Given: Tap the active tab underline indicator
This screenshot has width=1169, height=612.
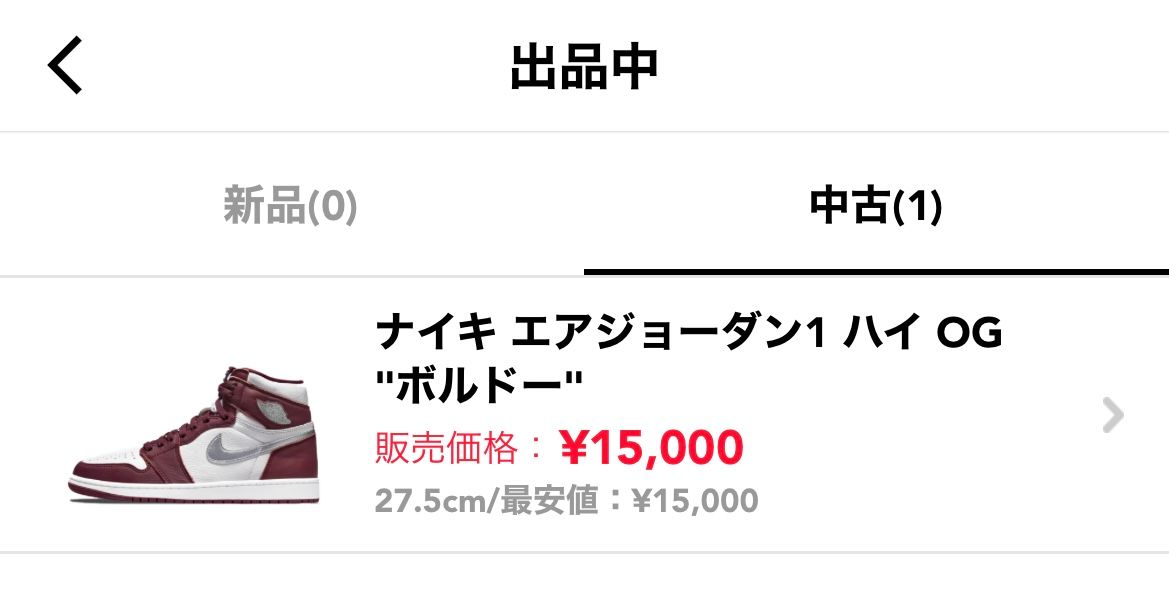Looking at the screenshot, I should [x=876, y=268].
